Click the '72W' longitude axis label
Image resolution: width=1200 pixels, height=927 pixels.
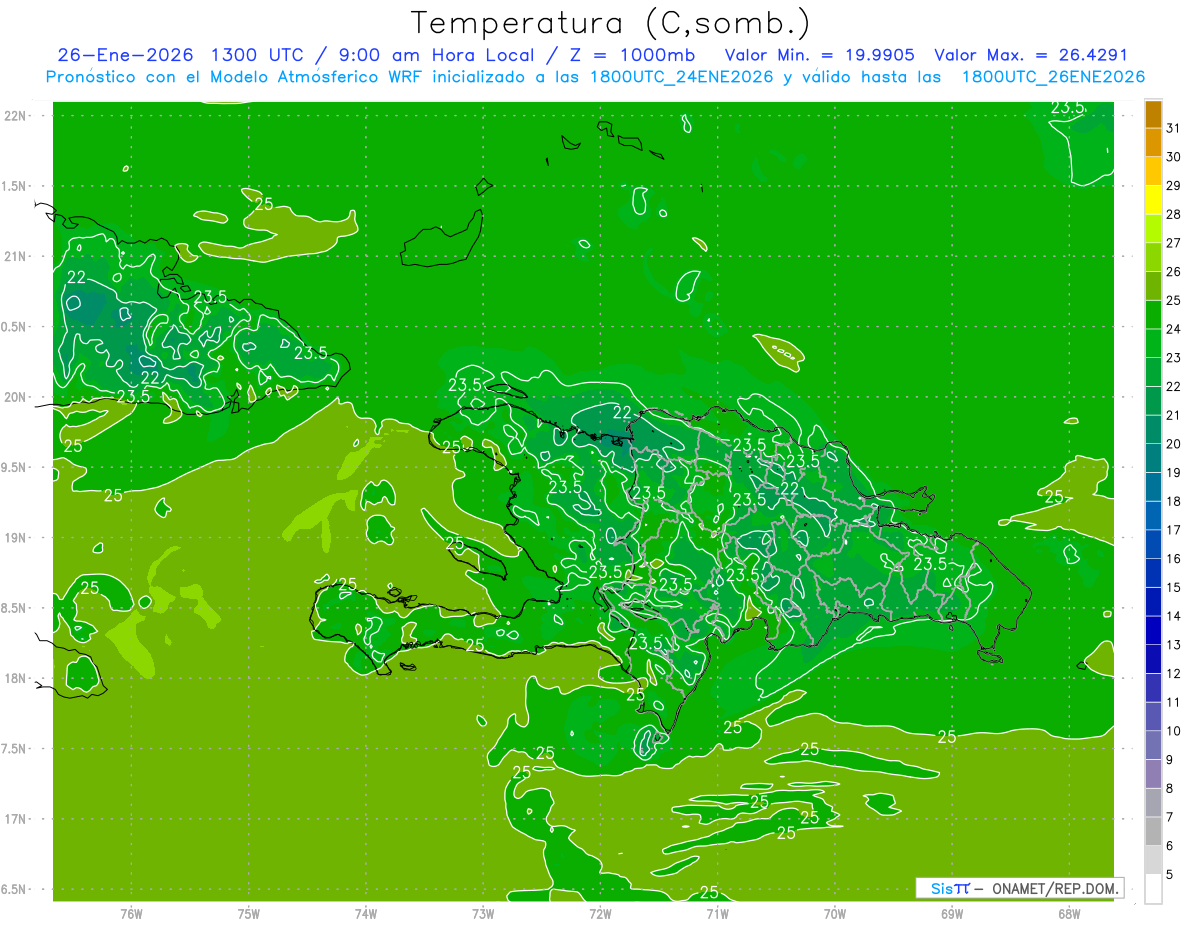tap(600, 914)
